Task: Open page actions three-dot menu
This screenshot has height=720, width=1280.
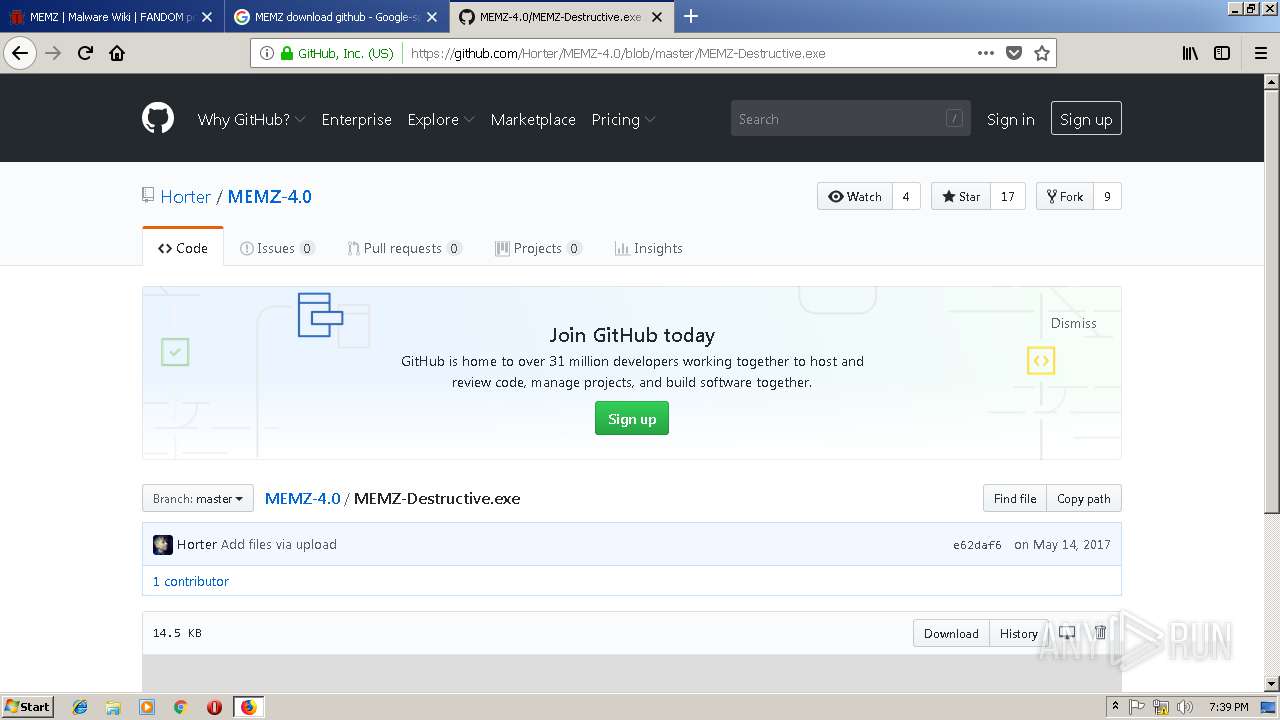Action: (x=986, y=53)
